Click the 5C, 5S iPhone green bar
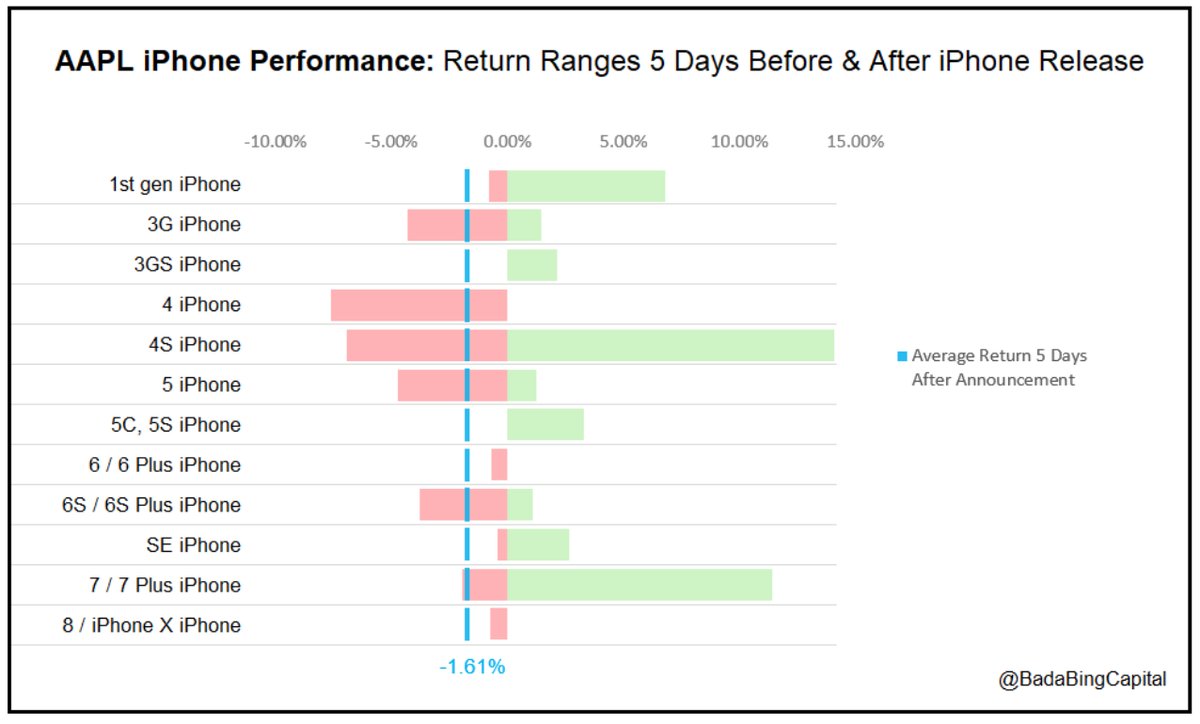The image size is (1200, 724). point(545,425)
